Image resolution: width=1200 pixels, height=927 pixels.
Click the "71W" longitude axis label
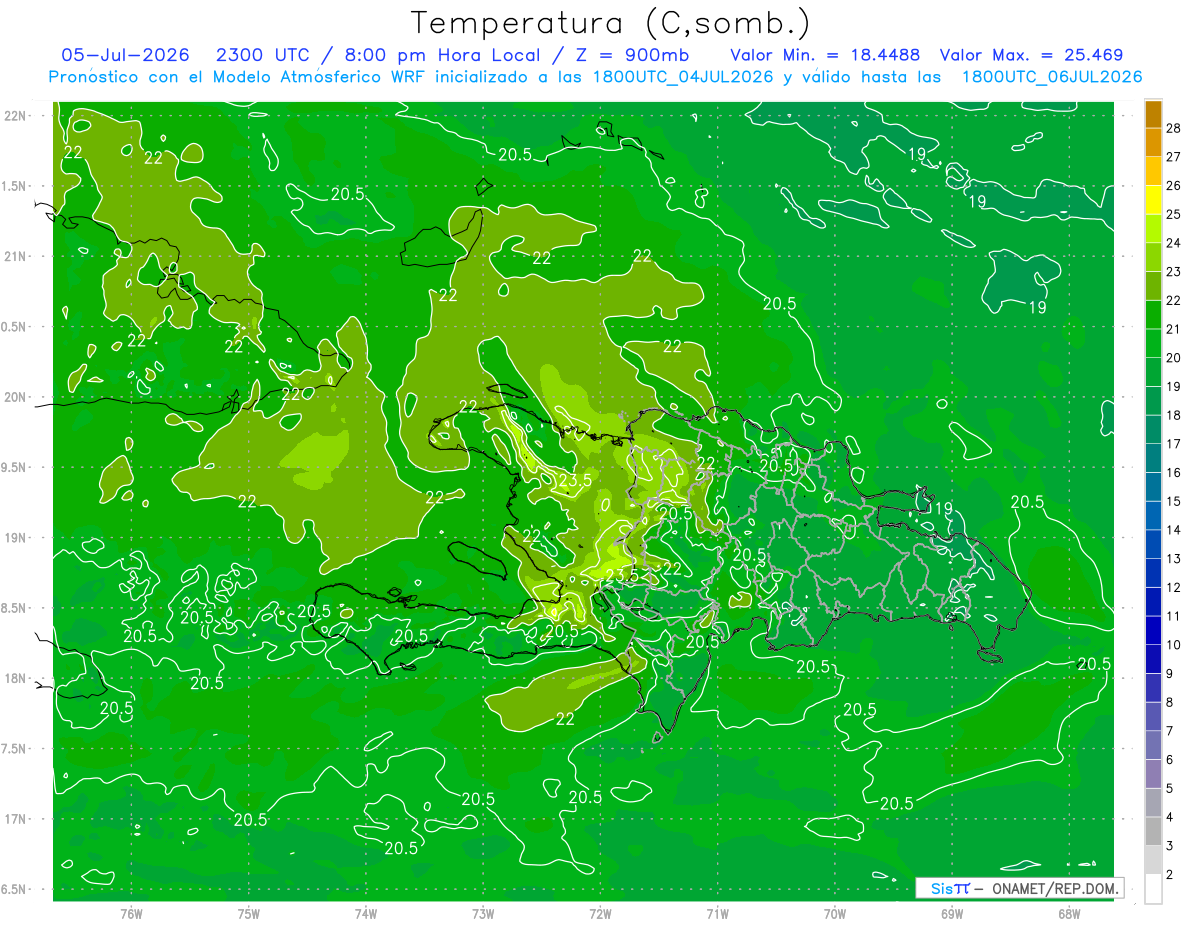717,914
